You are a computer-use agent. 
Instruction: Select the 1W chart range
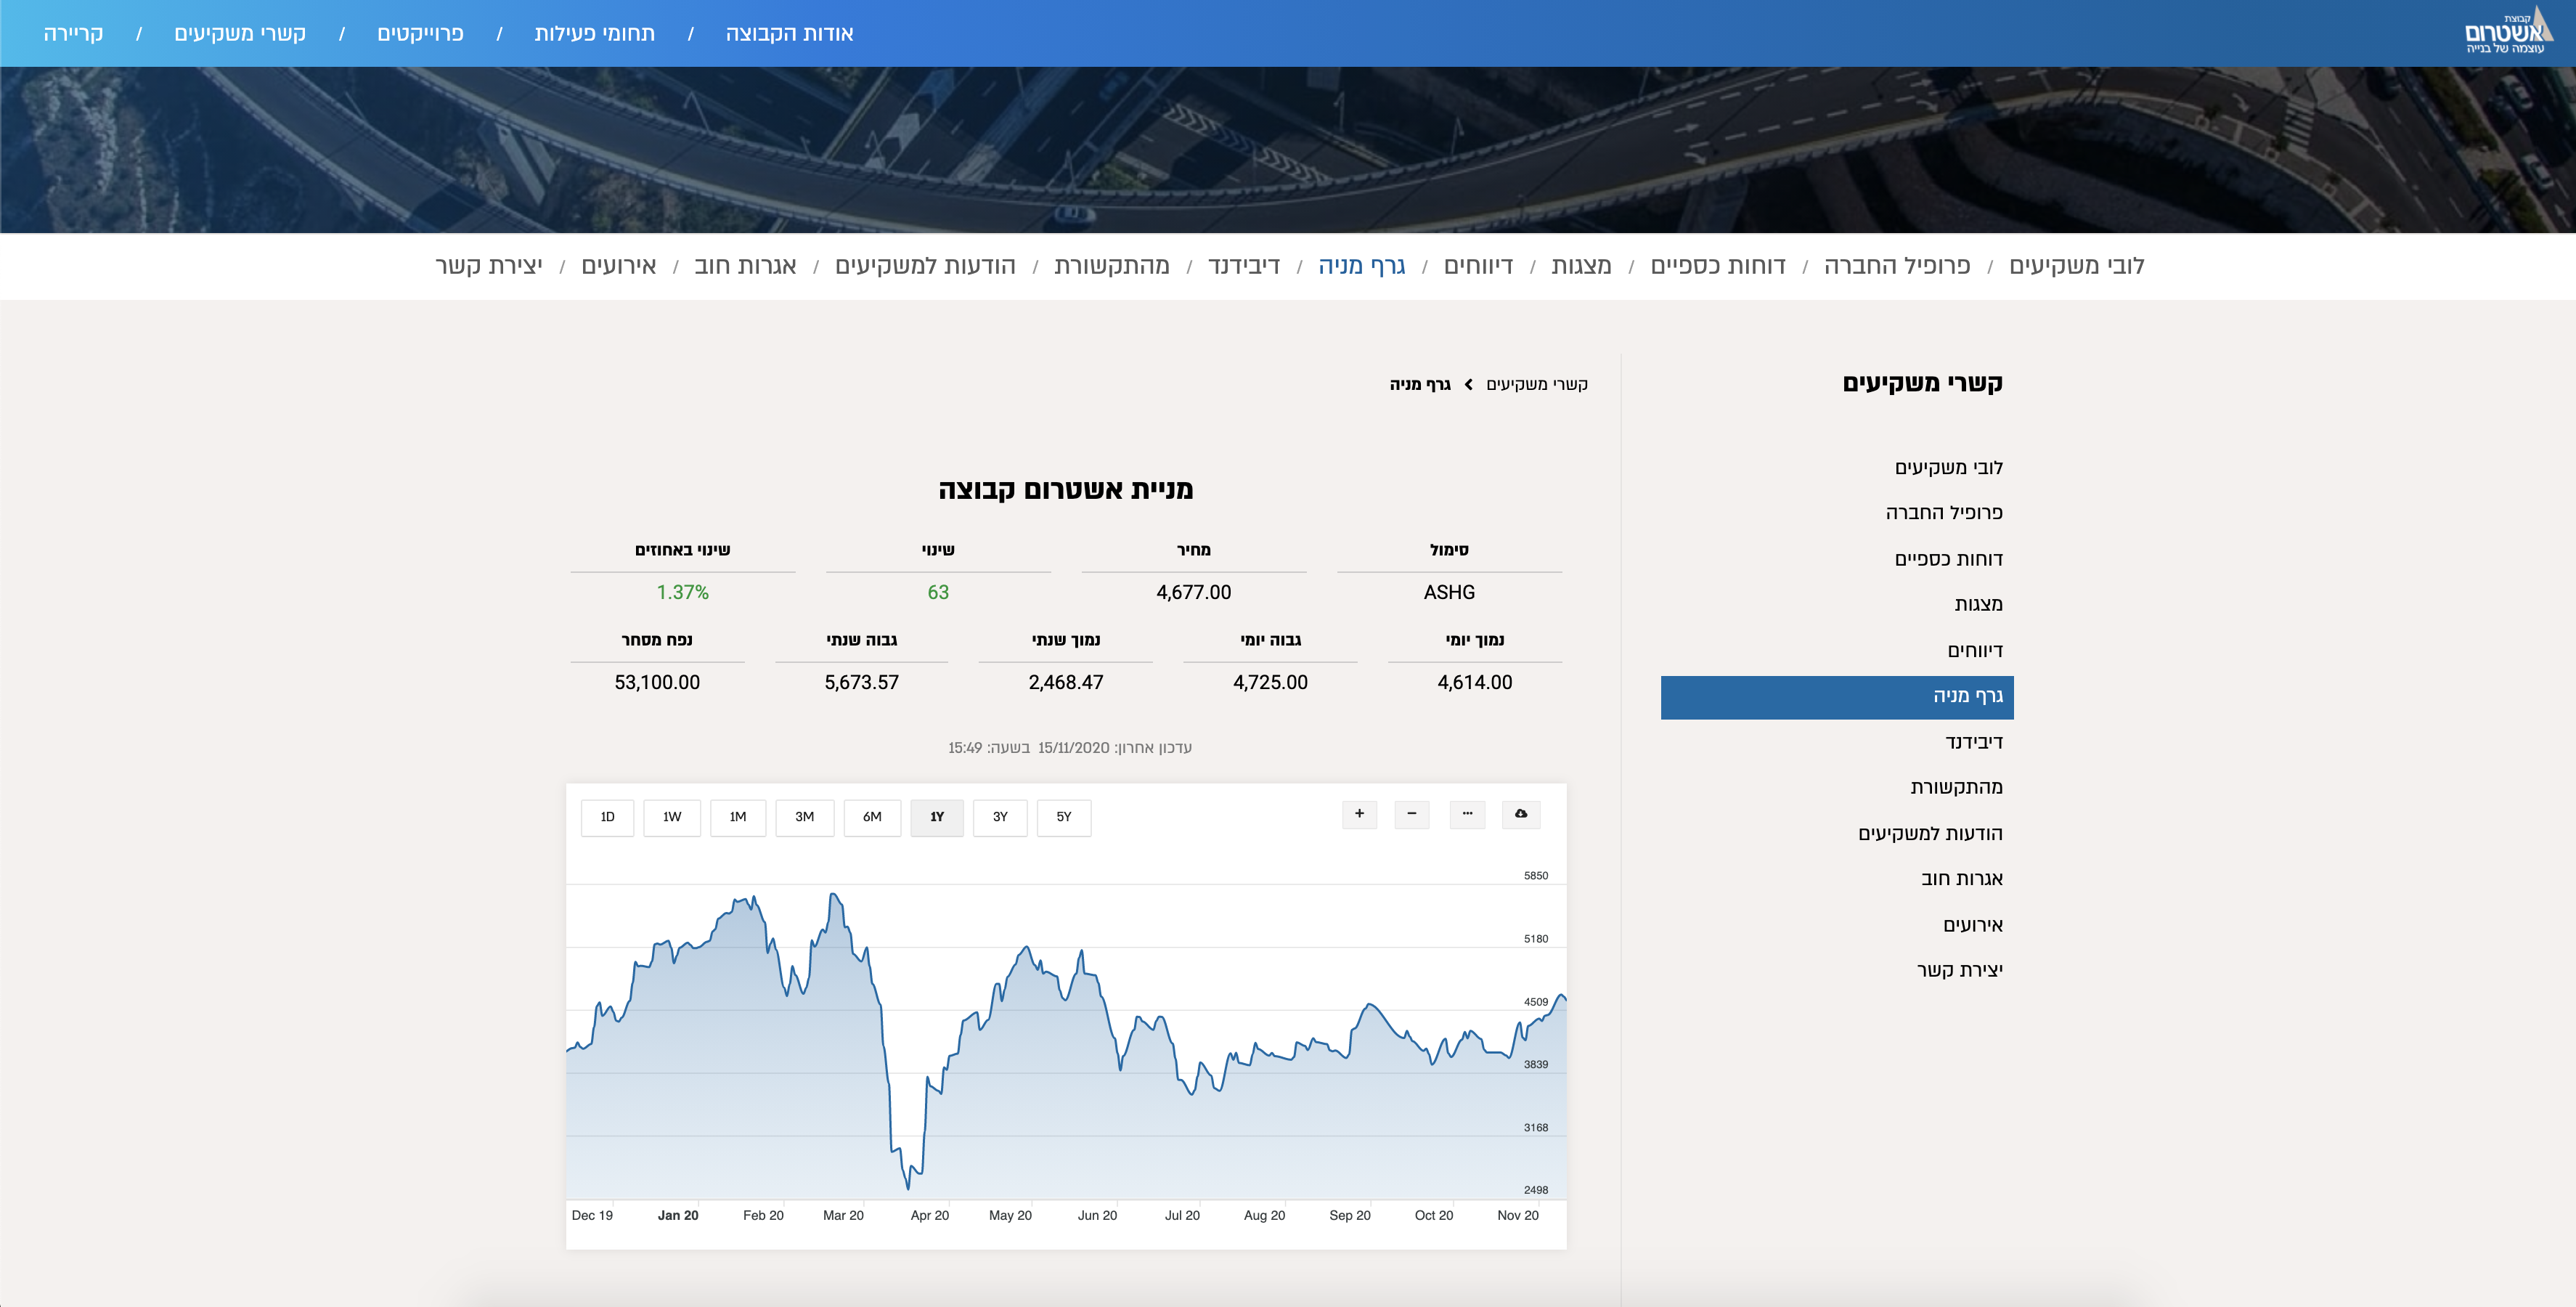click(x=672, y=818)
